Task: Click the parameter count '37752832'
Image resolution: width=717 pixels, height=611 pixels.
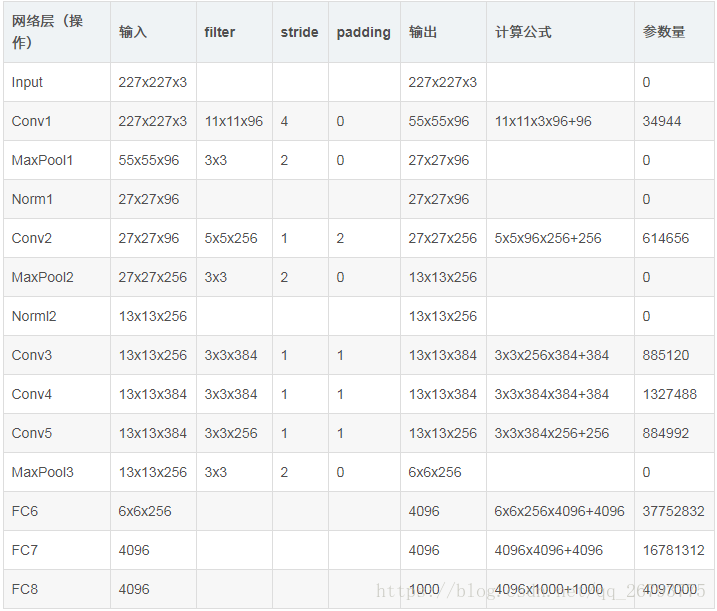Action: coord(673,511)
